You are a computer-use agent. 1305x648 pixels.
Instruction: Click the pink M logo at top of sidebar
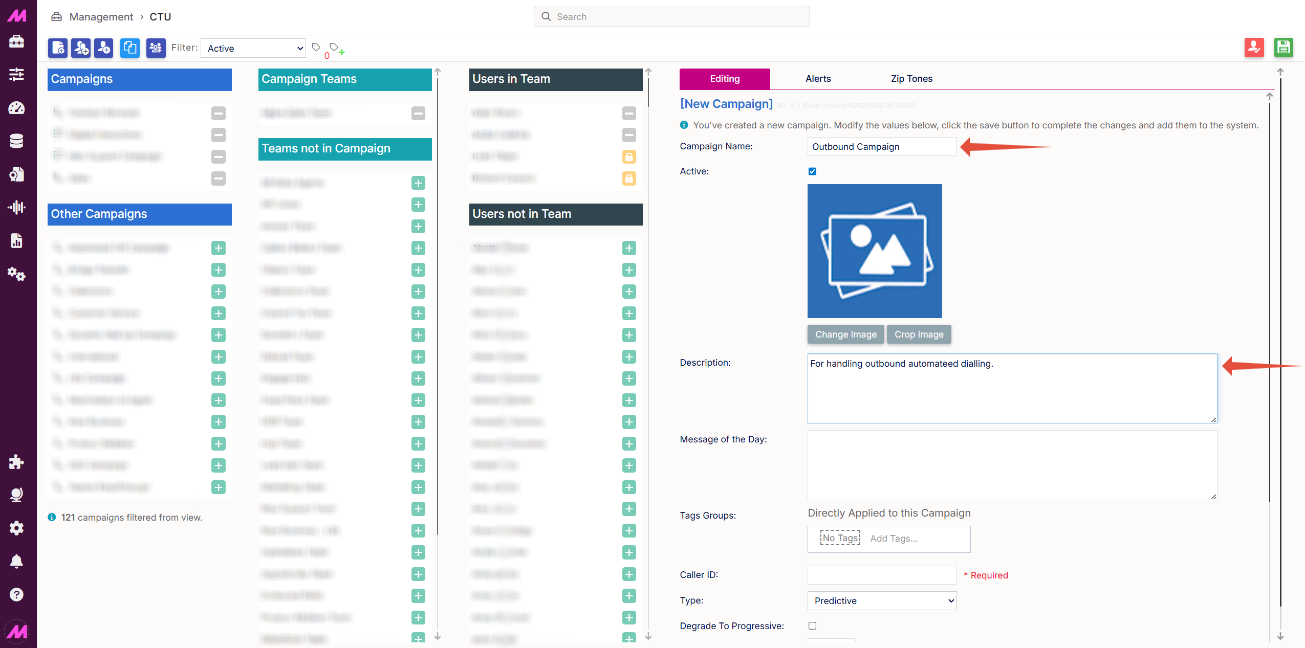[16, 14]
